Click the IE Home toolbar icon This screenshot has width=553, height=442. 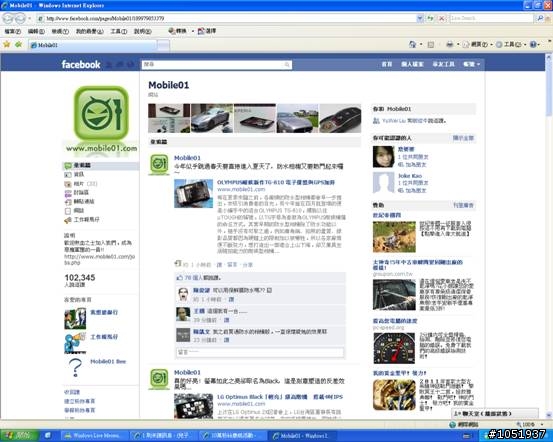[412, 44]
